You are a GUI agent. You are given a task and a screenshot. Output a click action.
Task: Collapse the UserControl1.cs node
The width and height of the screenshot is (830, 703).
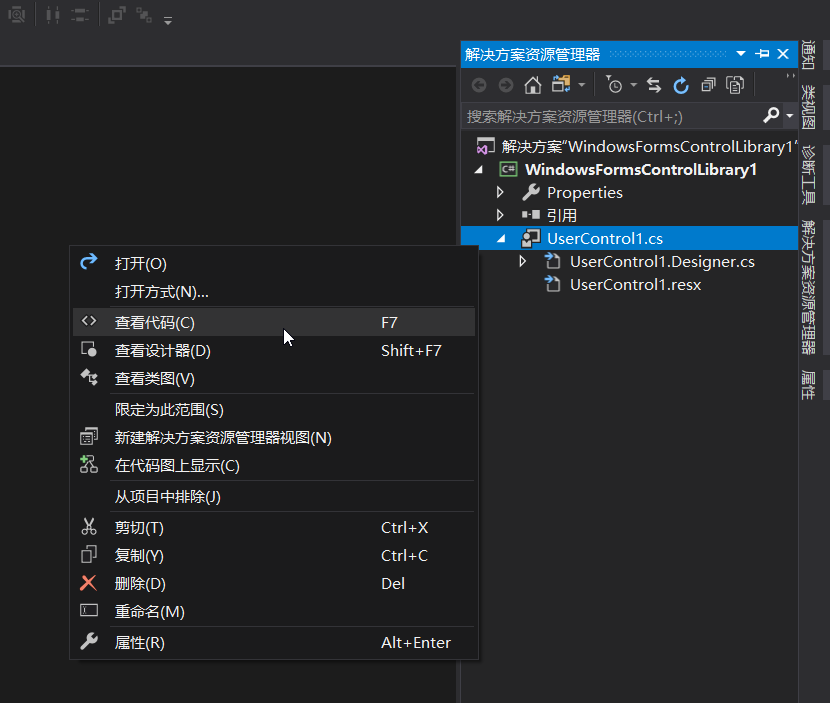501,239
